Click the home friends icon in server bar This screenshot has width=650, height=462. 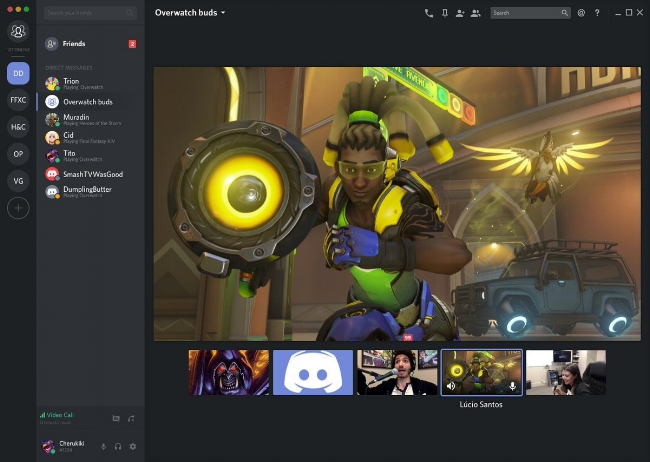click(18, 31)
